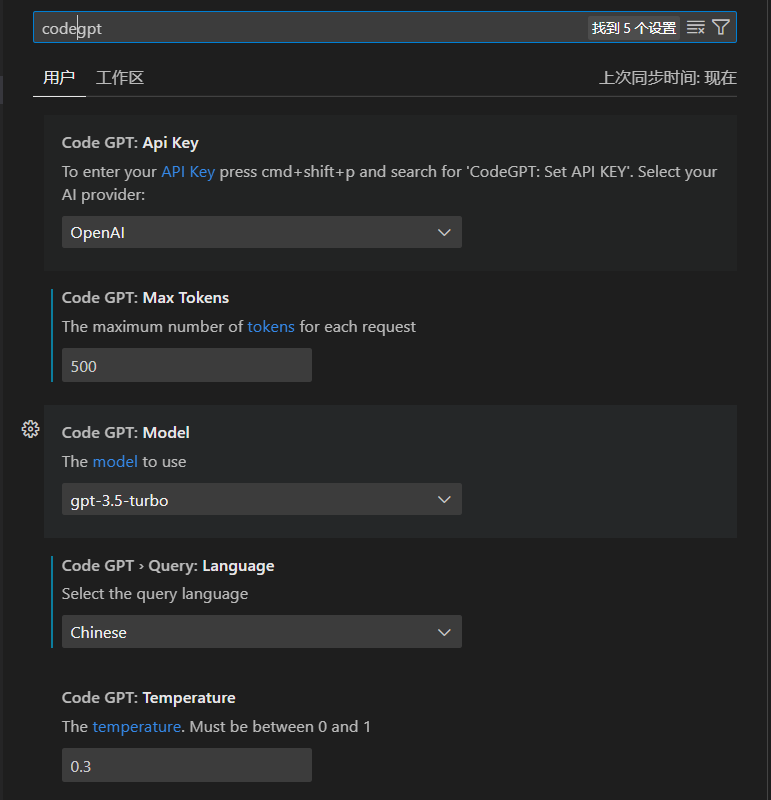Image resolution: width=771 pixels, height=800 pixels.
Task: Open the OpenAI provider dropdown
Action: pyautogui.click(x=261, y=232)
